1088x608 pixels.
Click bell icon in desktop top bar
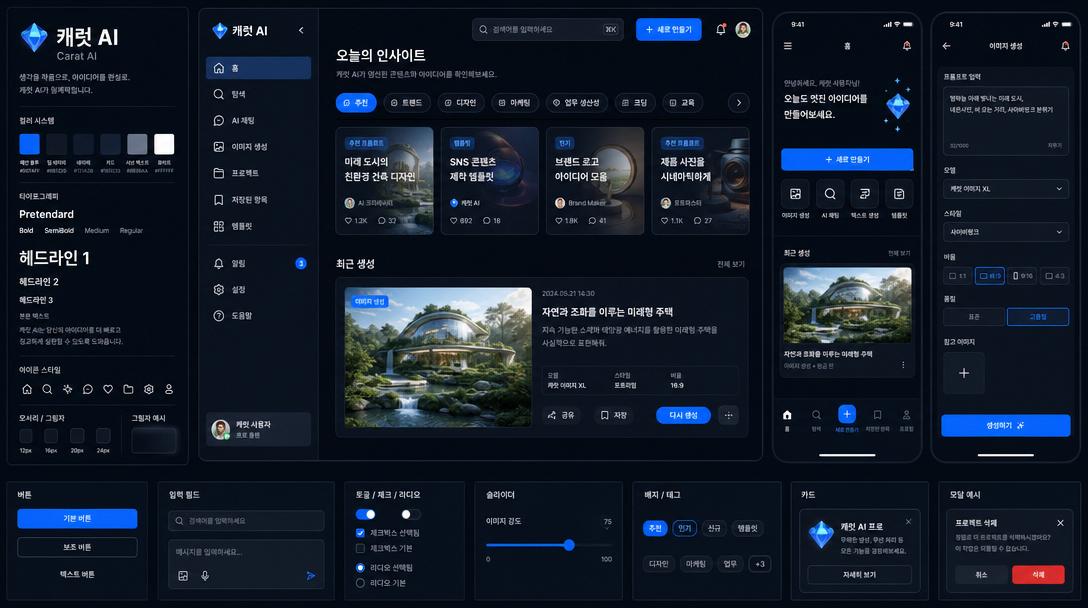point(721,30)
